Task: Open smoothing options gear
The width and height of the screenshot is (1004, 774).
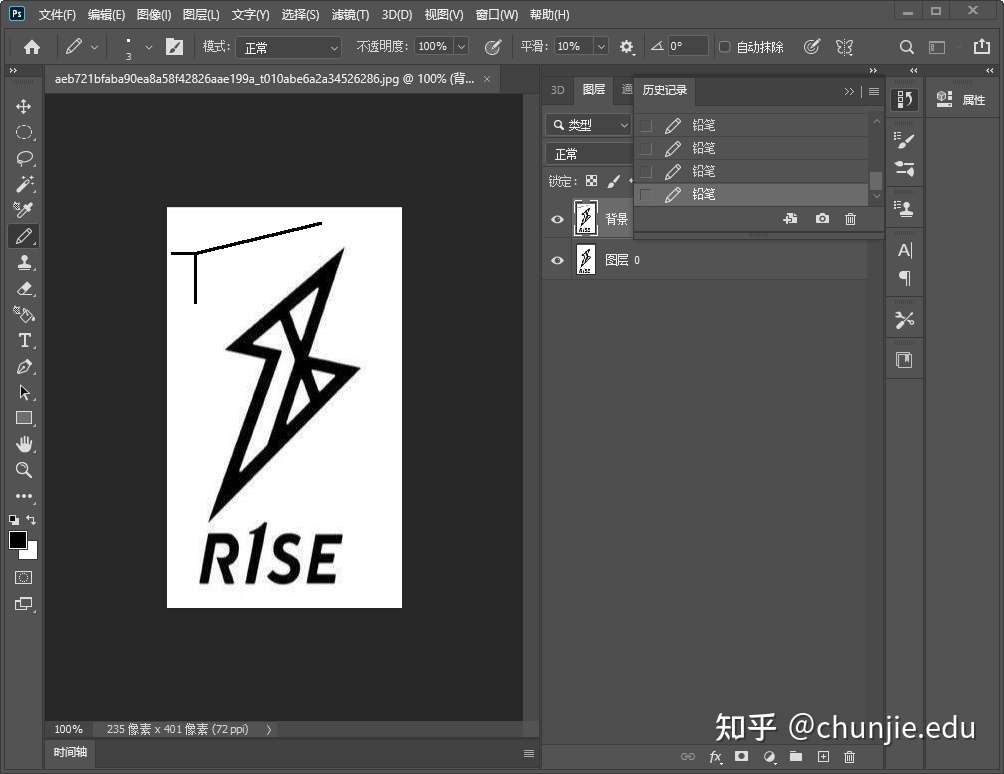Action: [626, 47]
